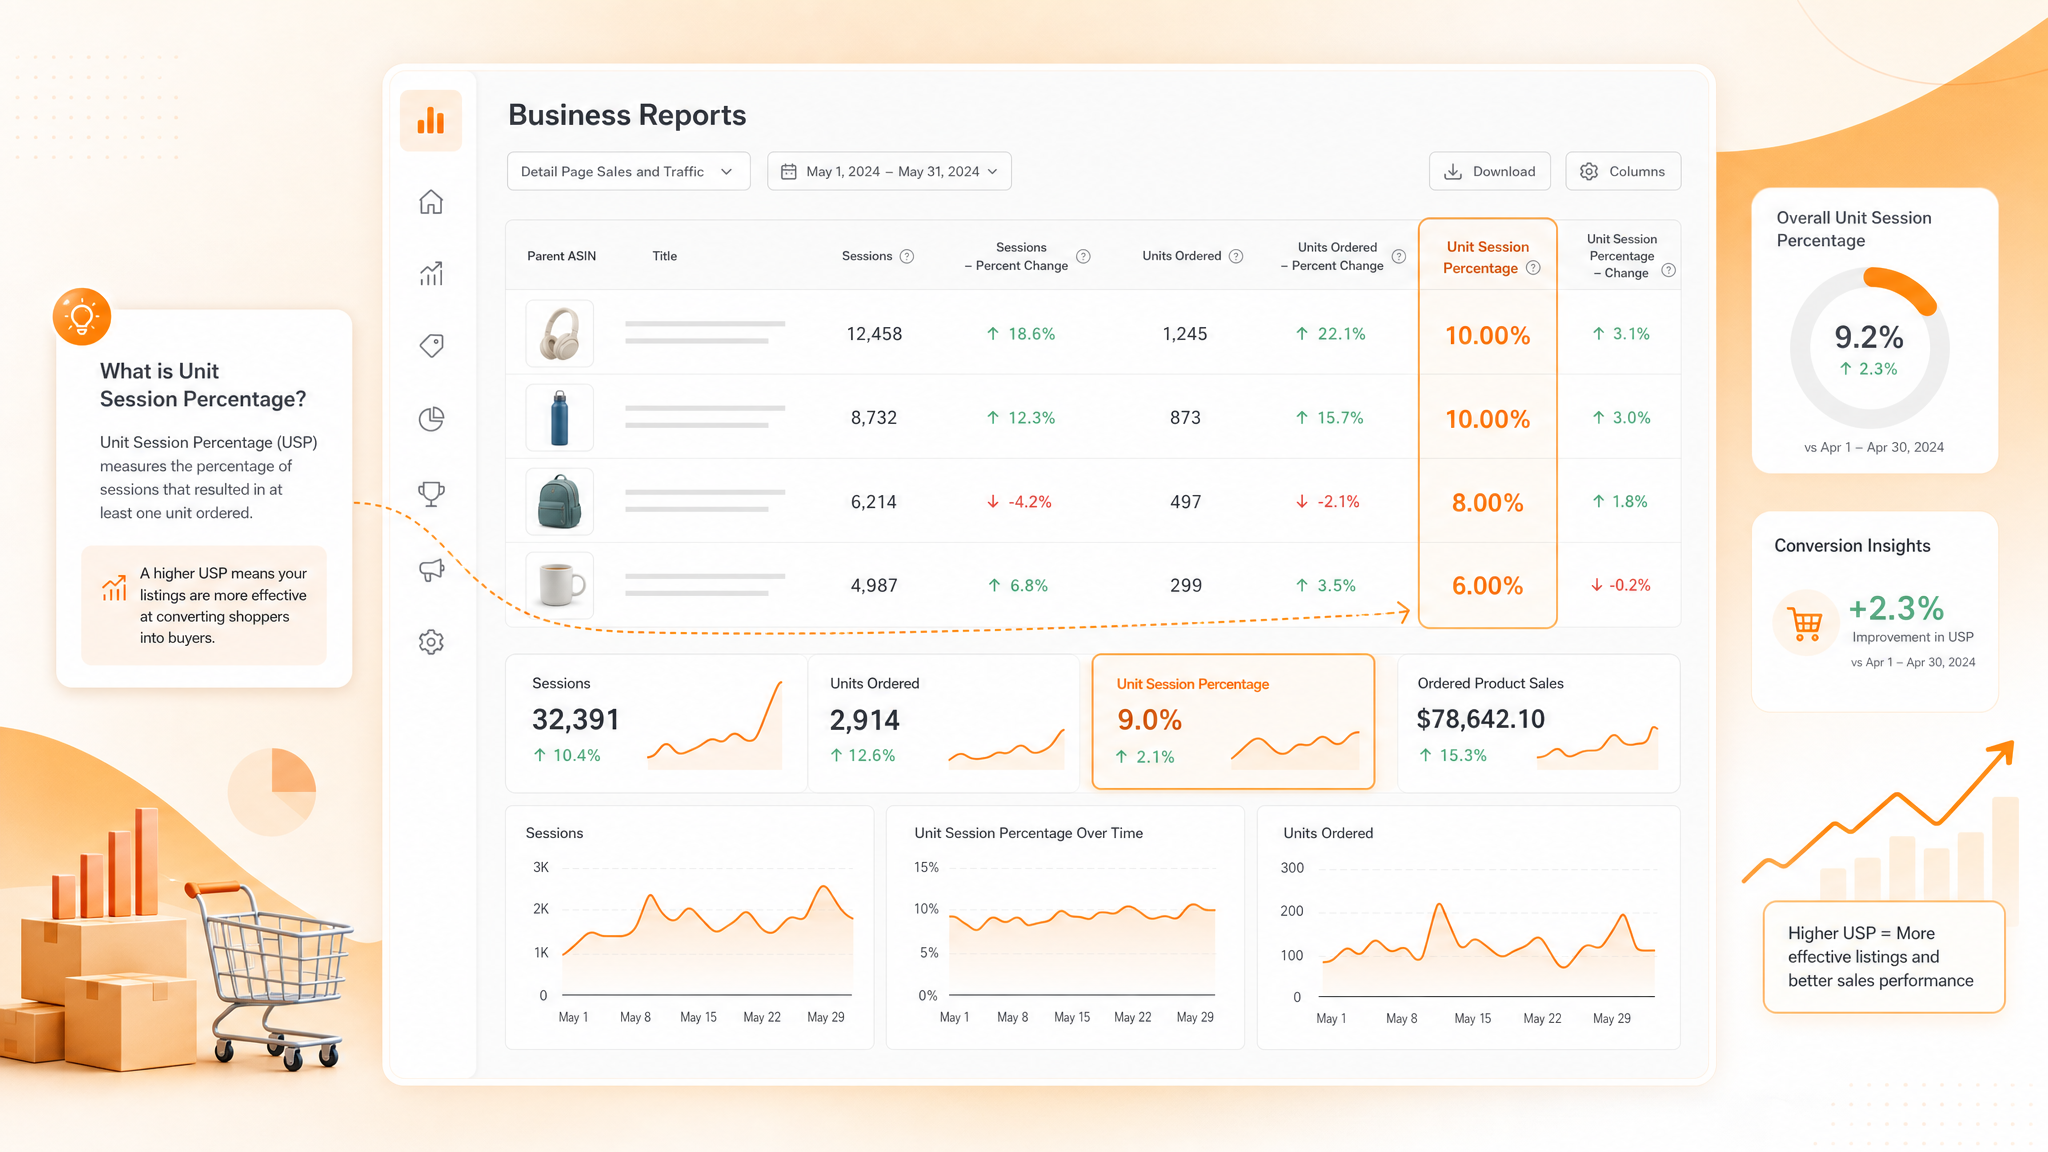This screenshot has width=2048, height=1152.
Task: Click the 22.1% units ordered change cell
Action: (x=1330, y=334)
